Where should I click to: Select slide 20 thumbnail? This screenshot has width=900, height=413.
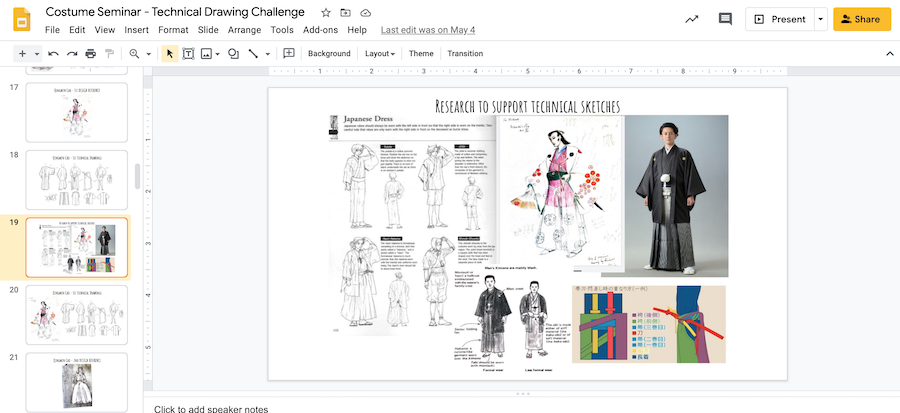(x=77, y=313)
